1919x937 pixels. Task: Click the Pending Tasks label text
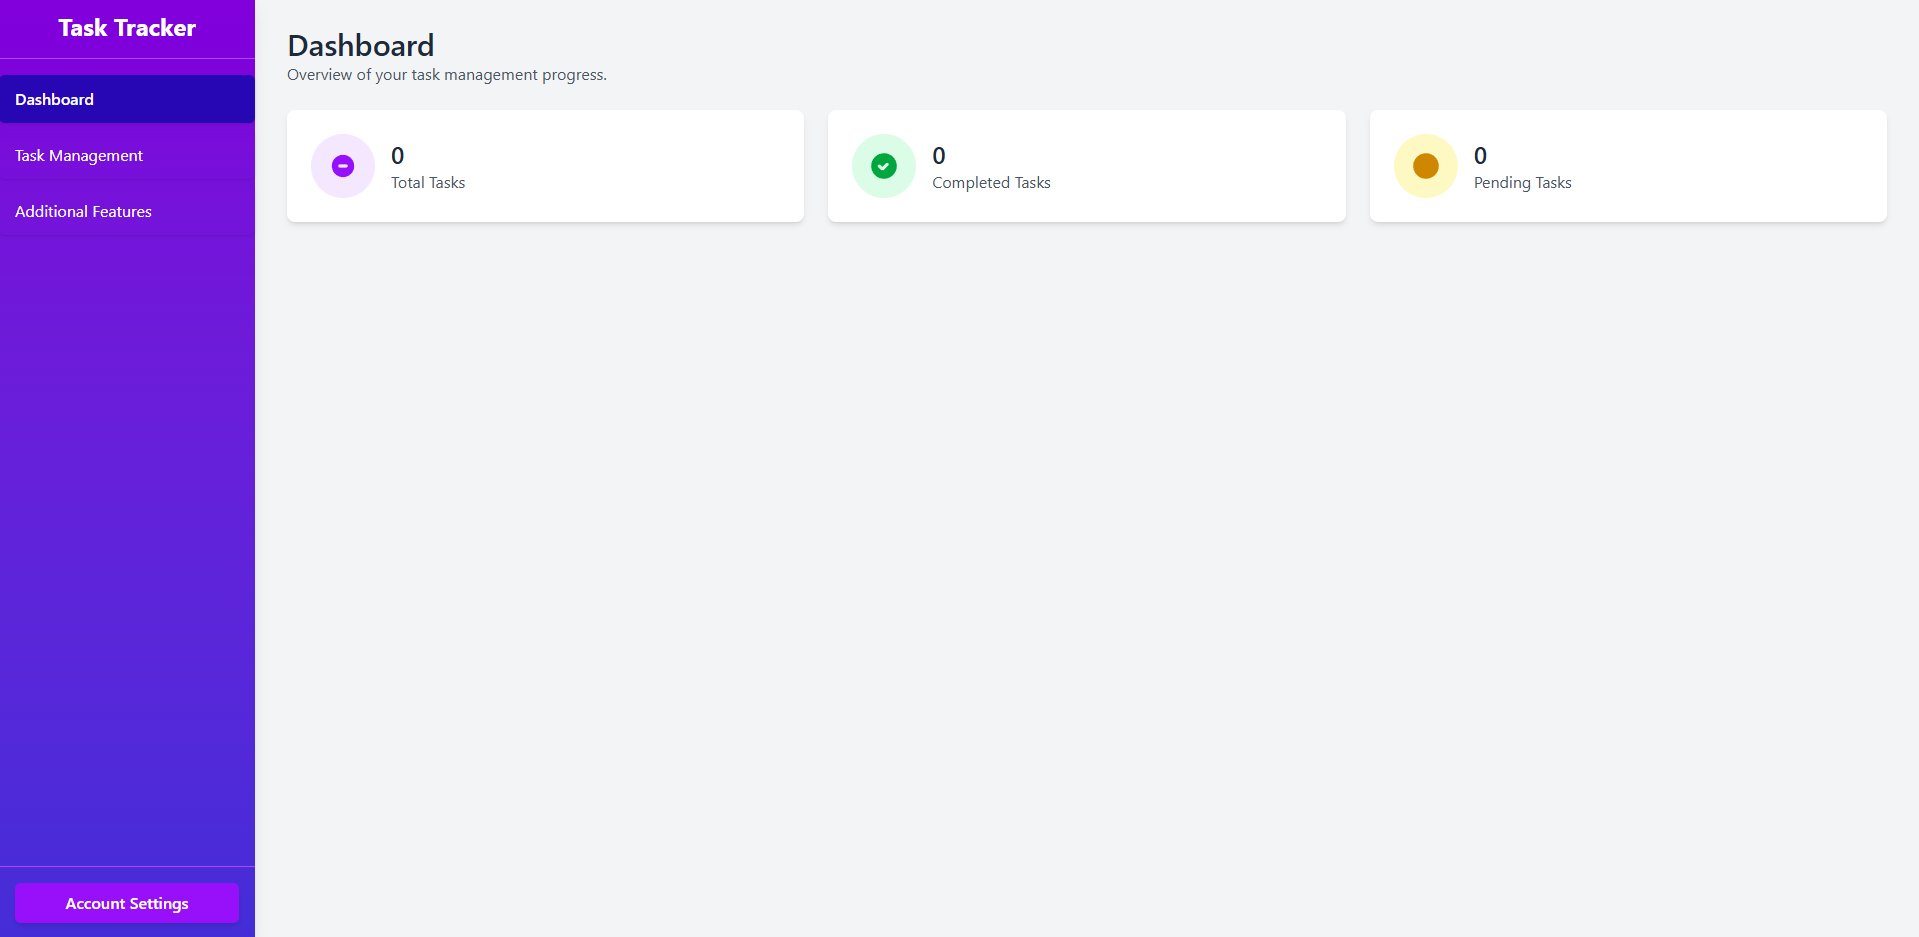1522,182
